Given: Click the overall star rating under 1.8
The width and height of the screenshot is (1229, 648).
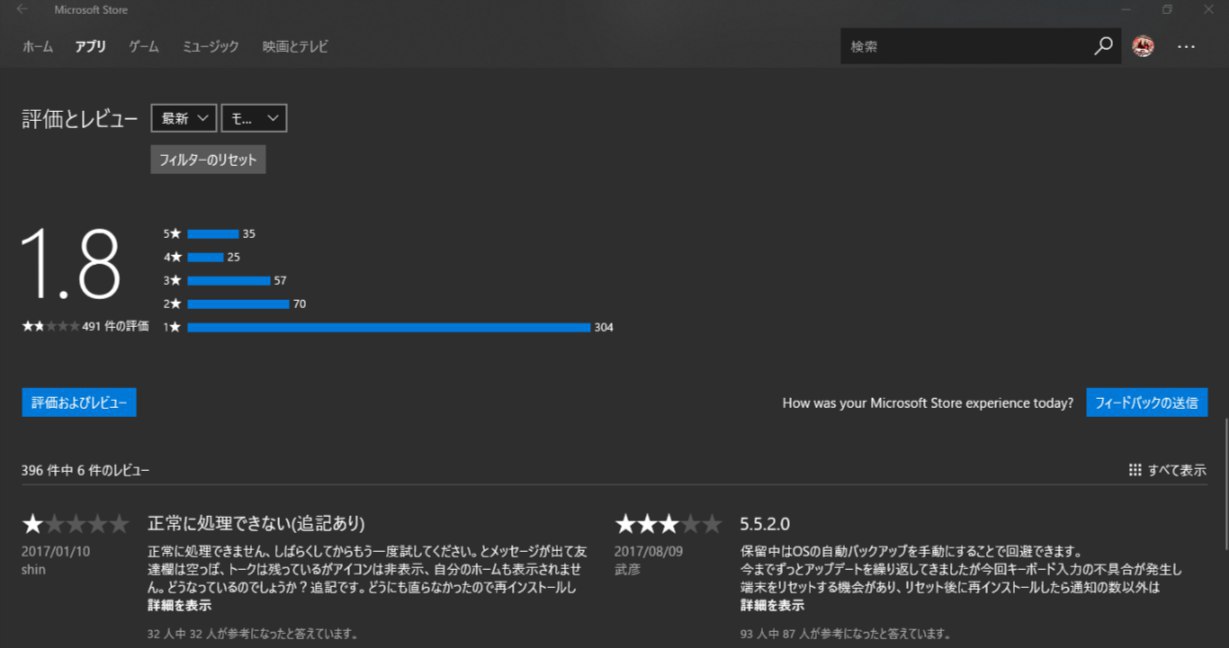Looking at the screenshot, I should pyautogui.click(x=50, y=326).
